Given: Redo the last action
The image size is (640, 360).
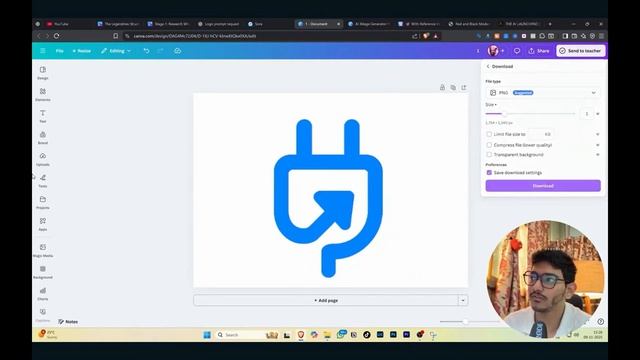Looking at the screenshot, I should pos(160,51).
